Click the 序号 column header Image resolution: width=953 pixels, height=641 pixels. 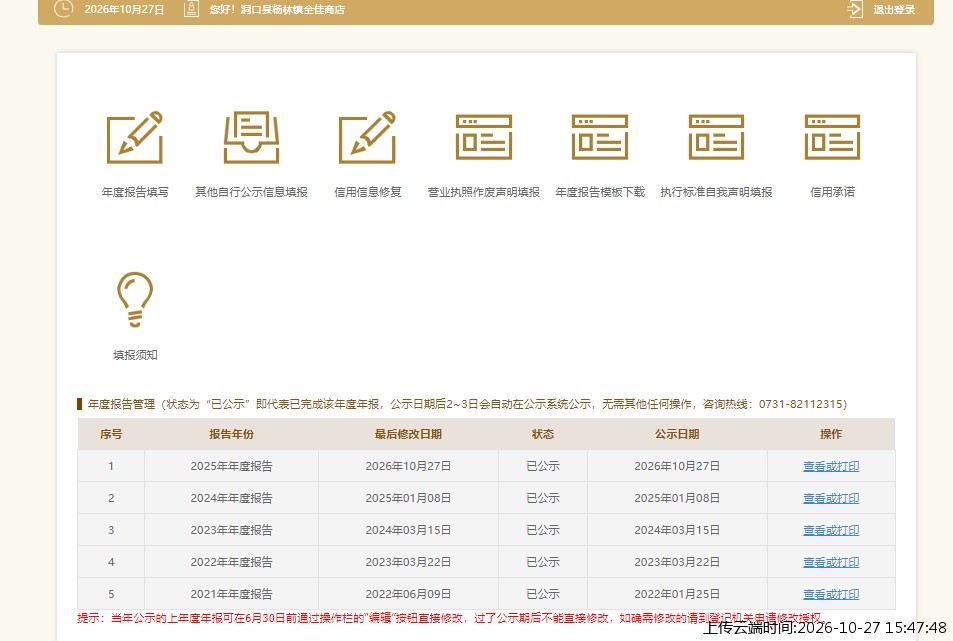111,434
